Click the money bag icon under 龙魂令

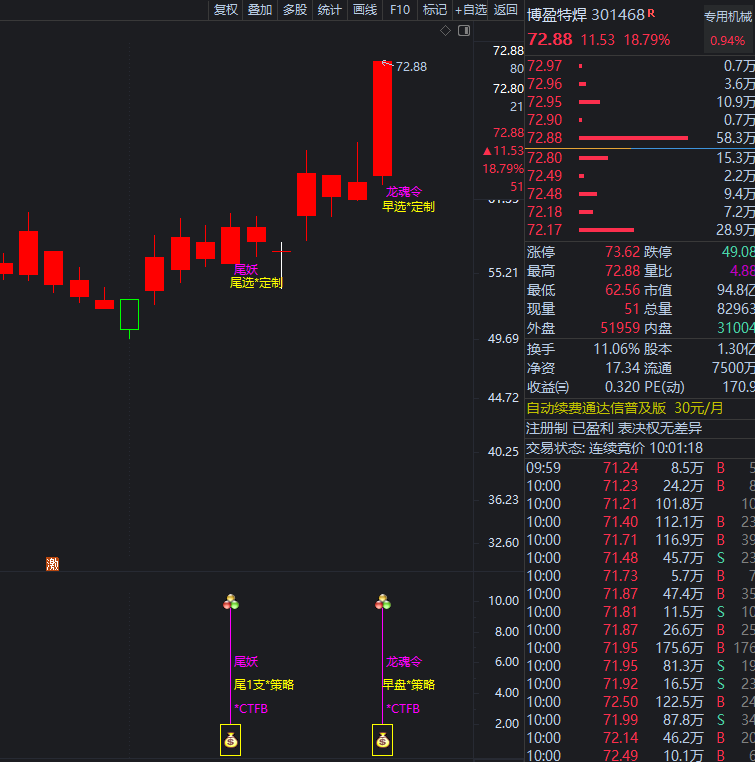click(x=382, y=741)
